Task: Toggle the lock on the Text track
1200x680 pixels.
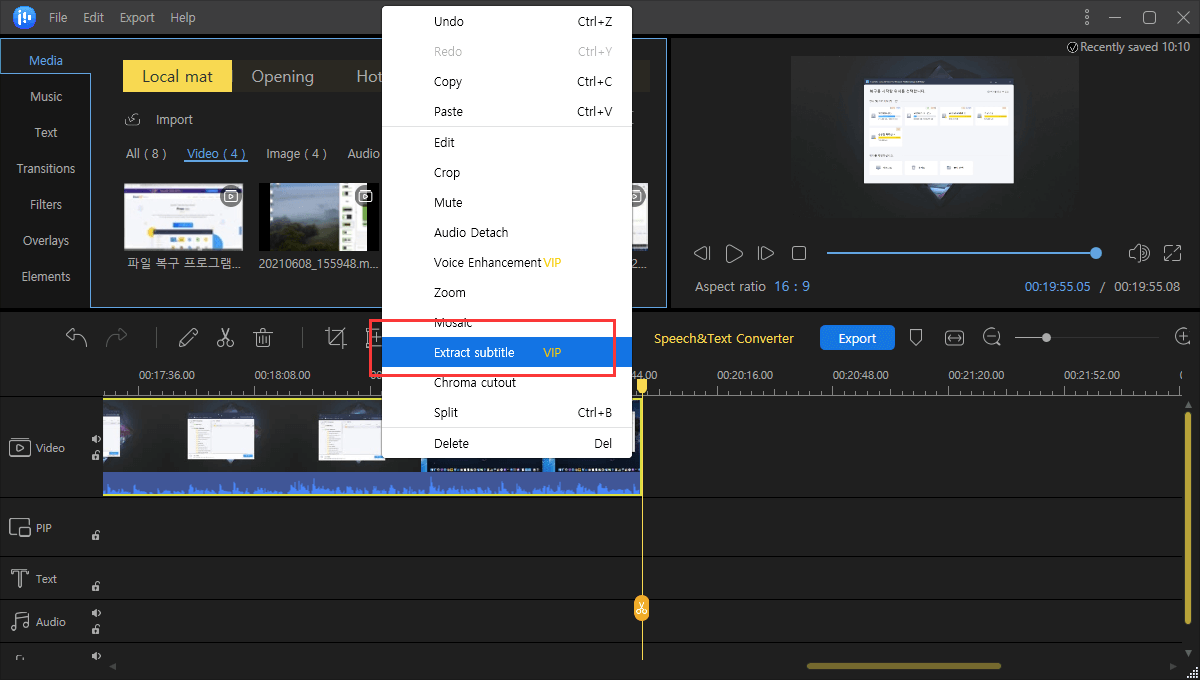Action: 96,586
